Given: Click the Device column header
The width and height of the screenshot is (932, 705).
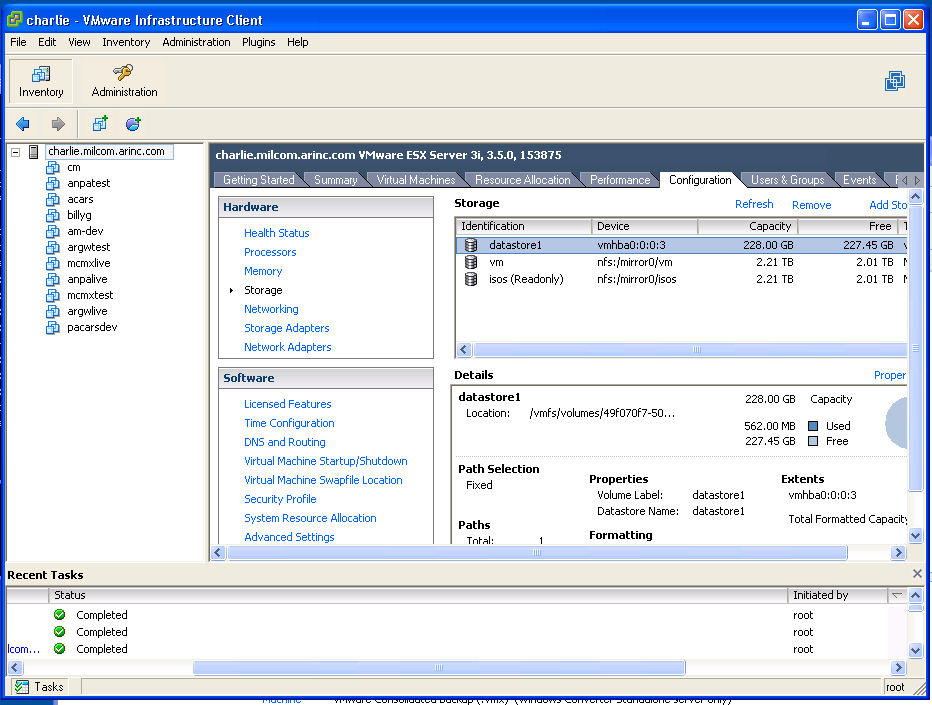Looking at the screenshot, I should [x=644, y=226].
